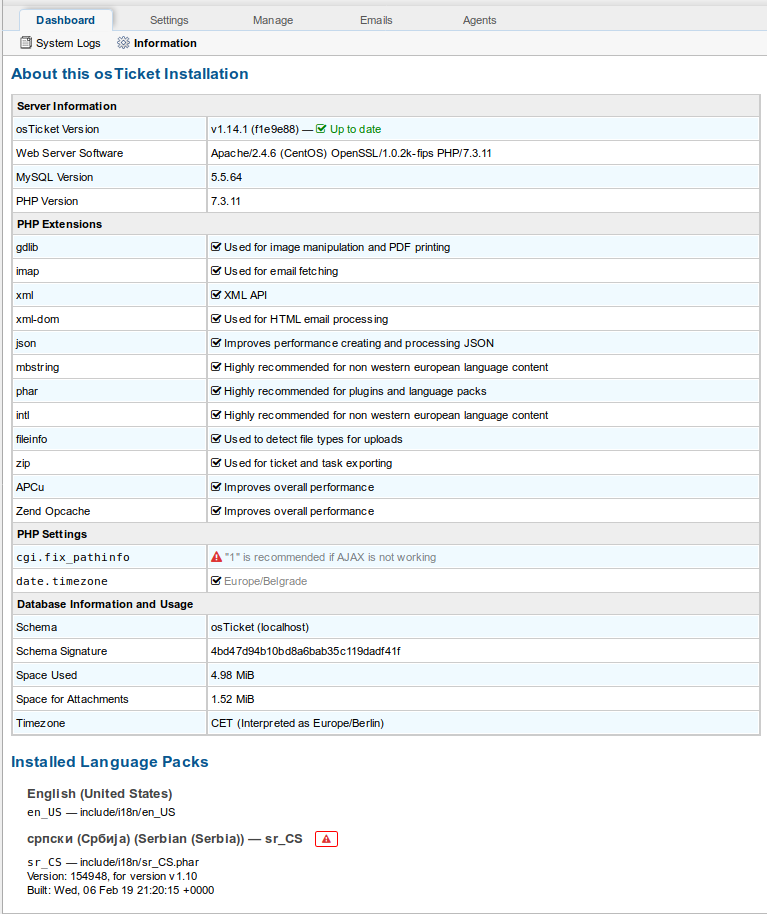Viewport: 767px width, 914px height.
Task: Click the schema signature hash value
Action: tap(305, 651)
